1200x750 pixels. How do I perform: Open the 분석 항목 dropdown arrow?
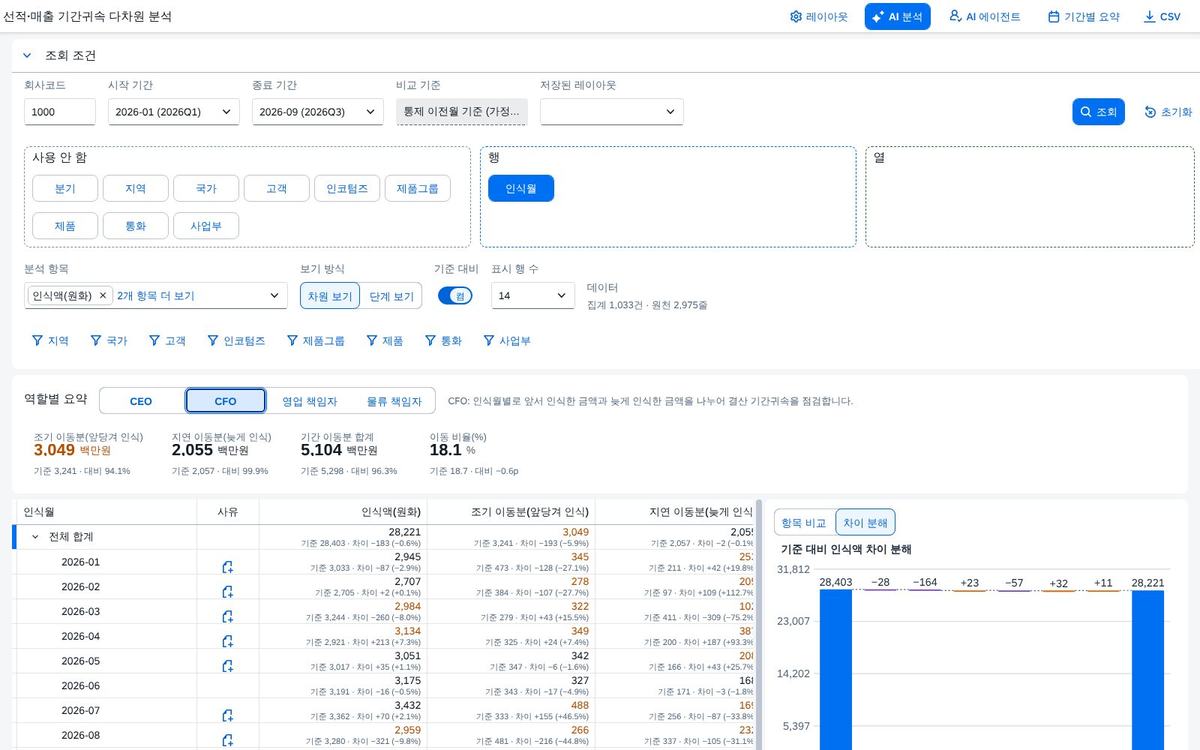(275, 296)
